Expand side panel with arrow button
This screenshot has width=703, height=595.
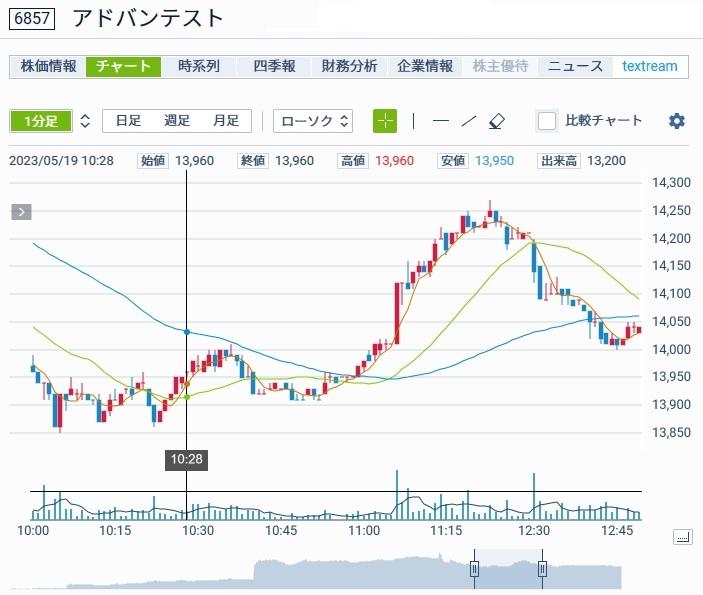(22, 211)
